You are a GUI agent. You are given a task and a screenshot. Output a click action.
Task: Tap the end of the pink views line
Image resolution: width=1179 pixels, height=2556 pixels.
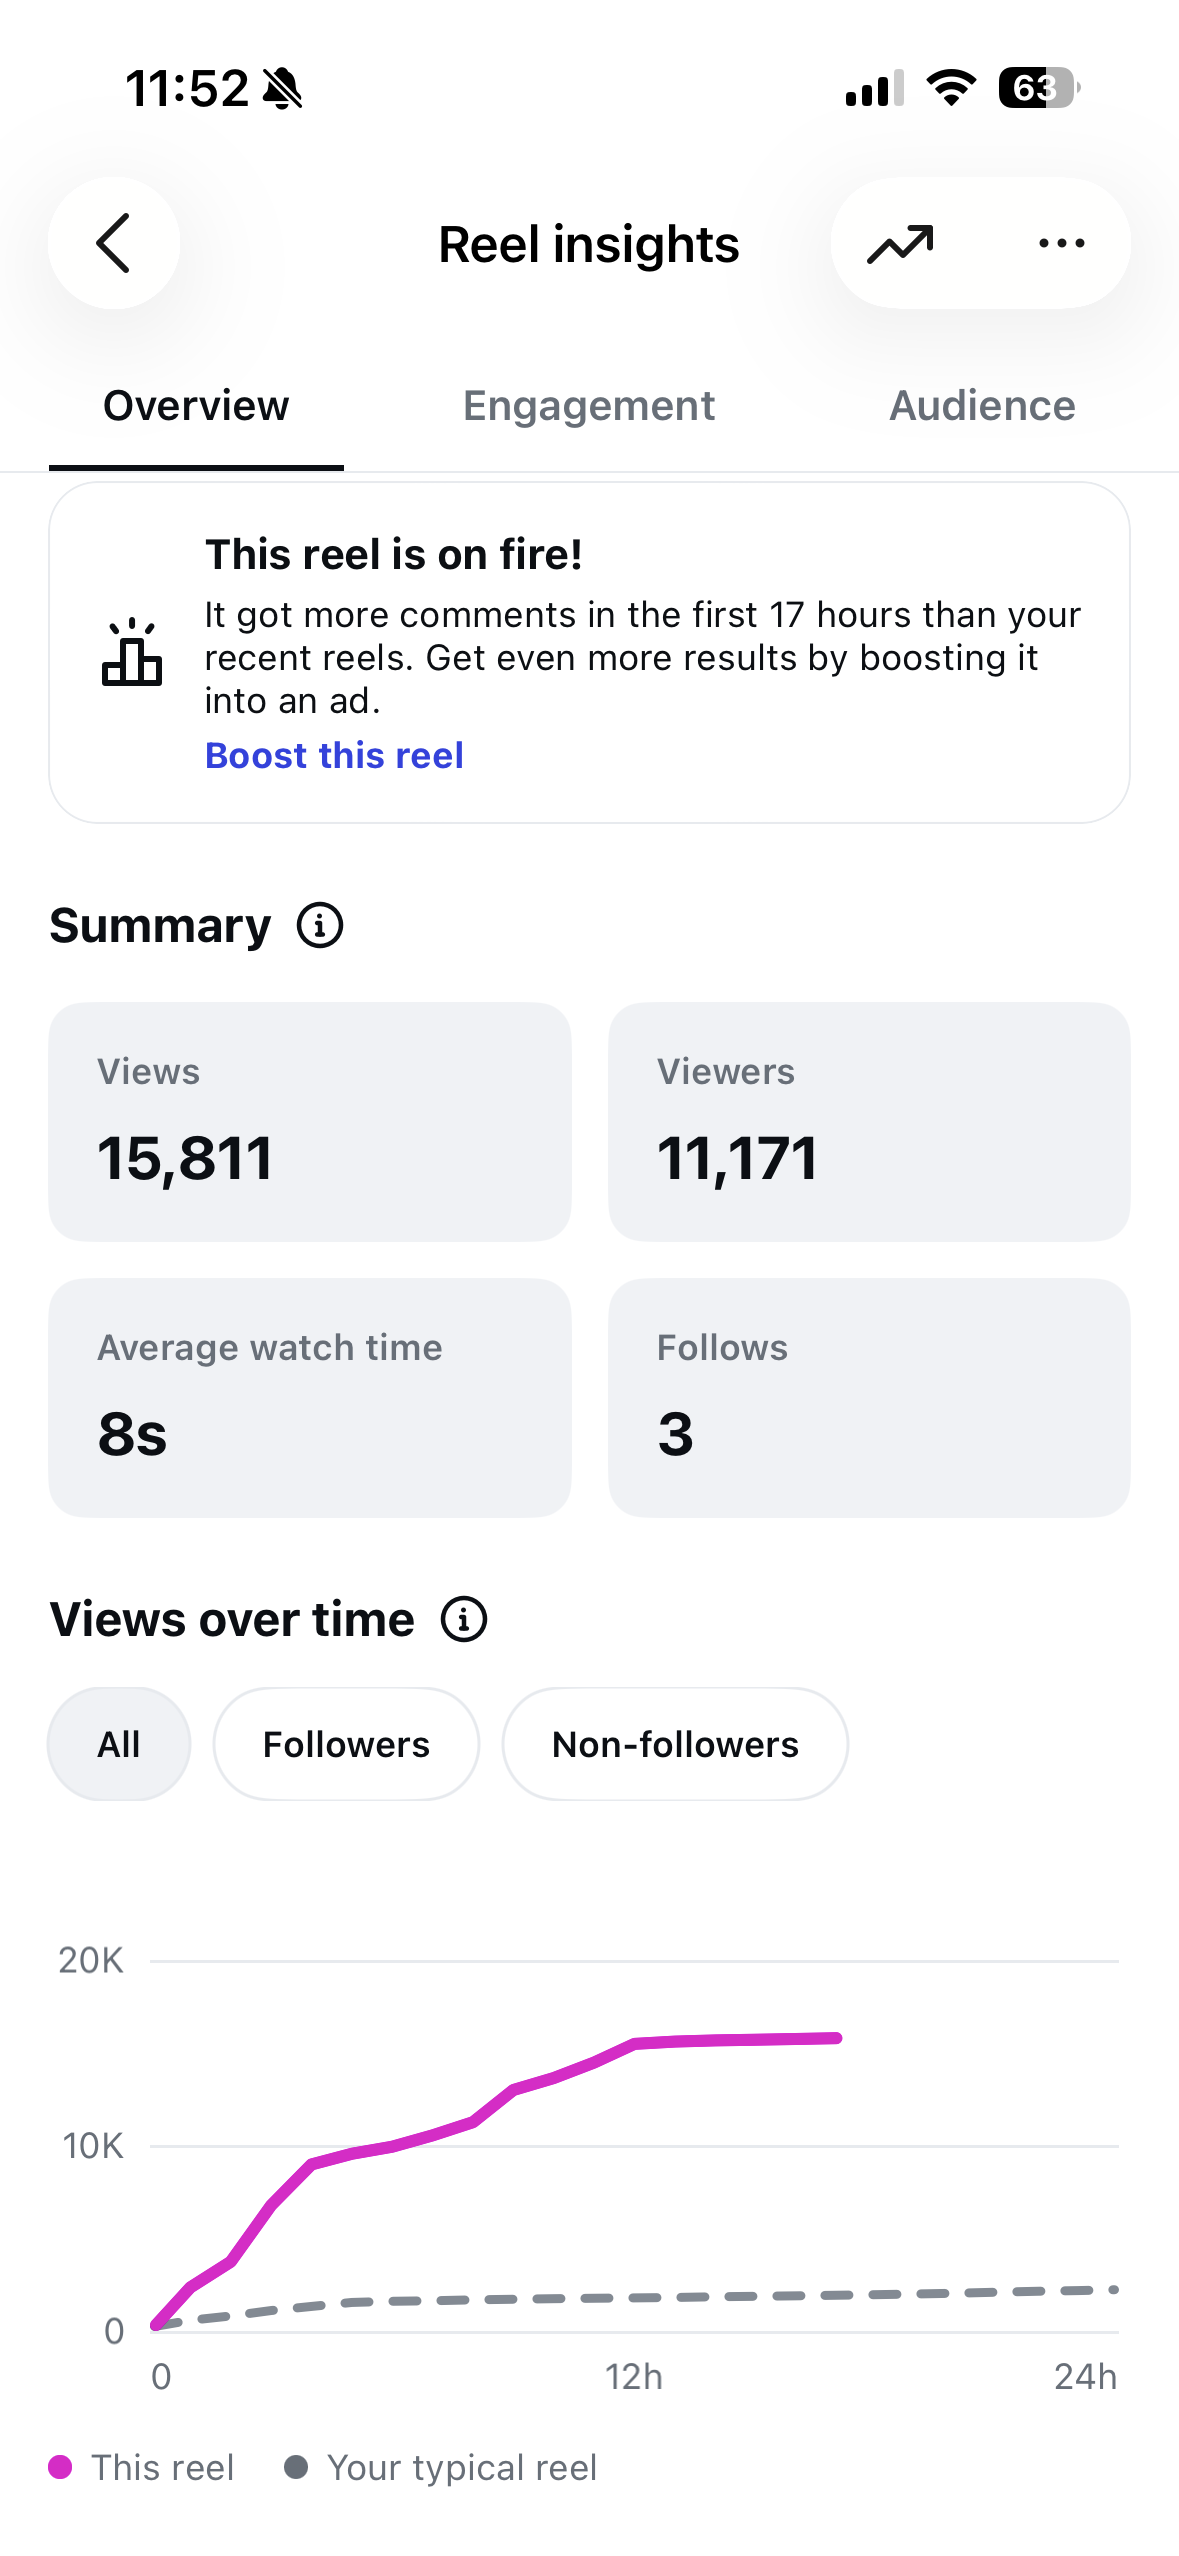pyautogui.click(x=836, y=2037)
